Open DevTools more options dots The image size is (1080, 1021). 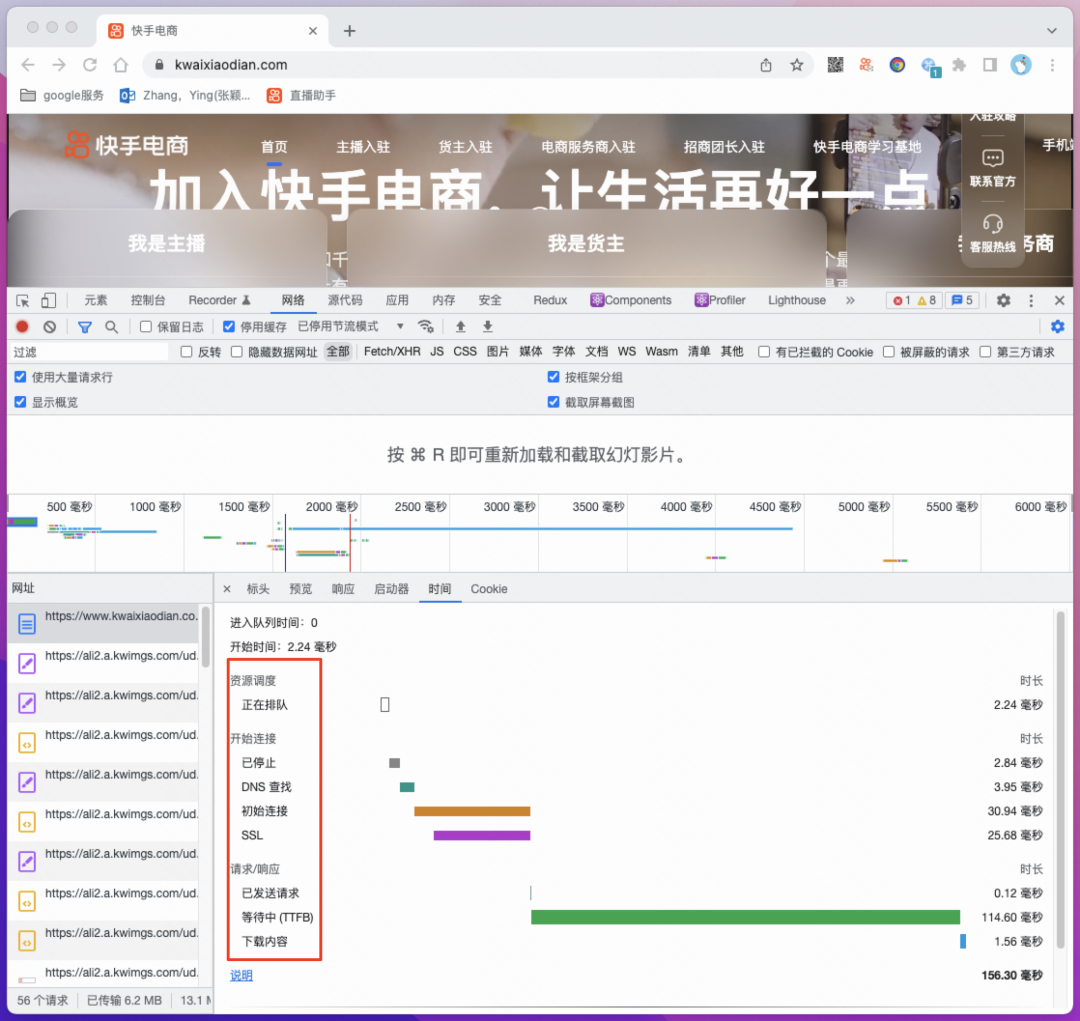point(1031,300)
